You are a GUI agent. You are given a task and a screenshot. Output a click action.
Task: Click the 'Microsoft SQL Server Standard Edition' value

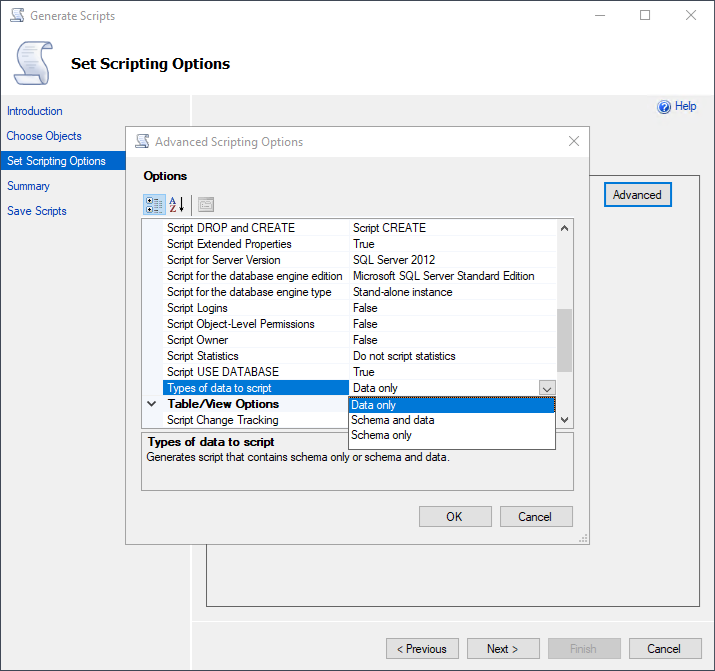453,276
